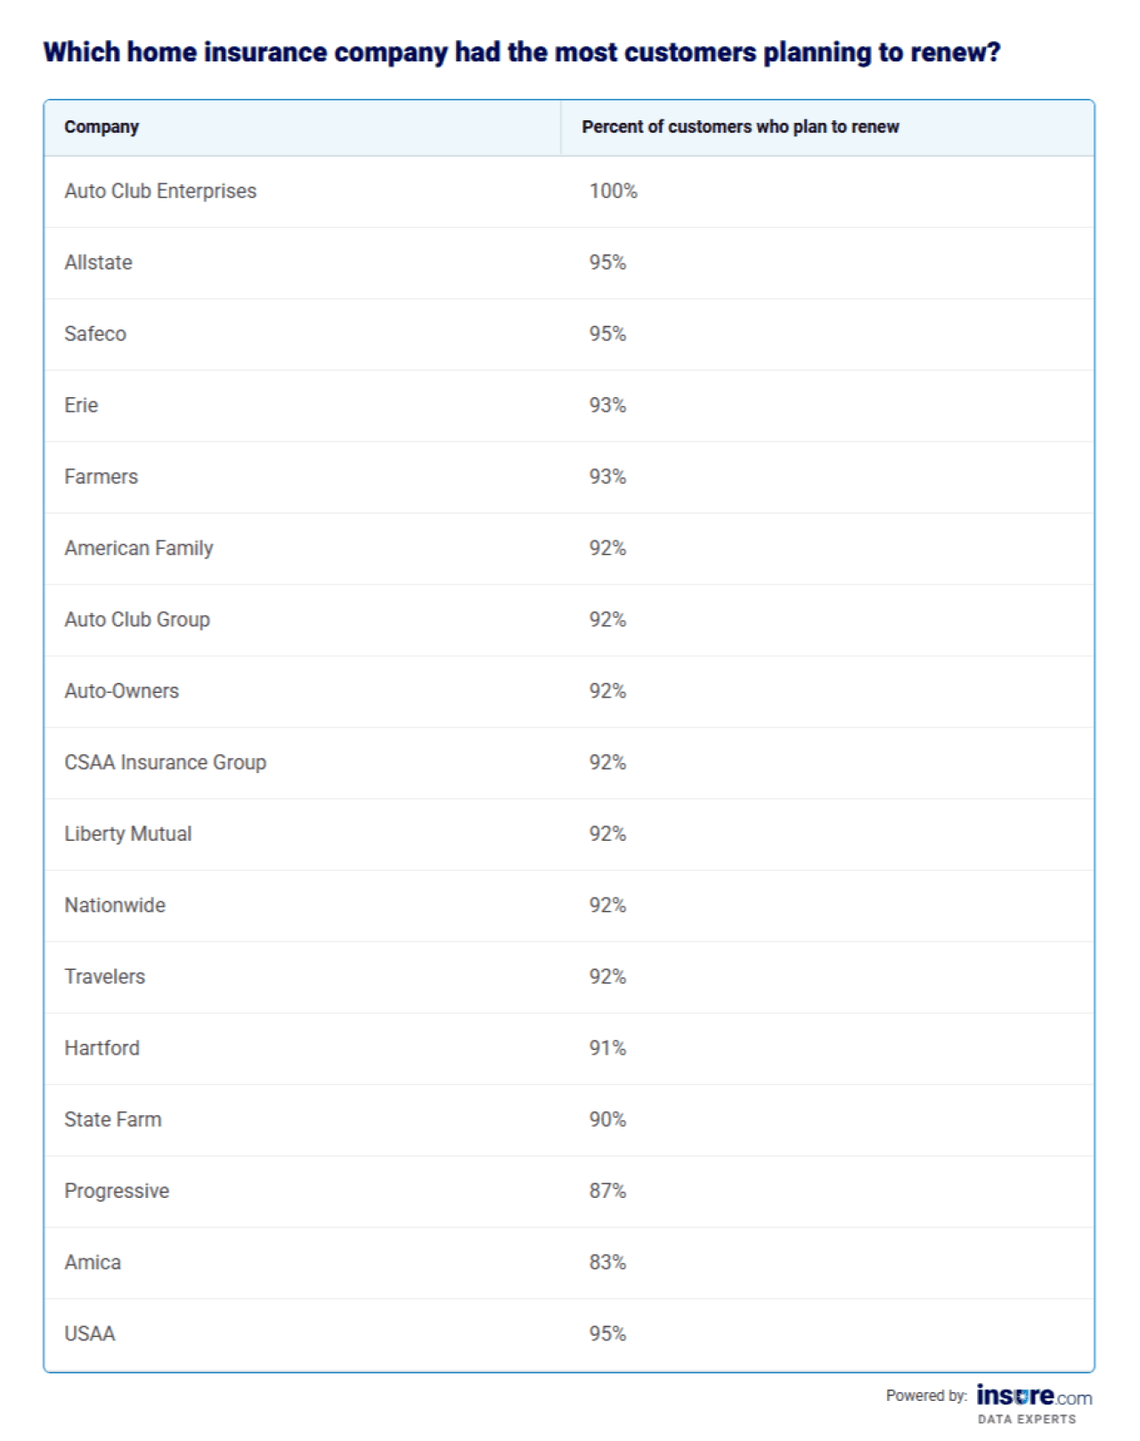Click the Nationwide company name
This screenshot has height=1441, width=1140.
click(115, 905)
